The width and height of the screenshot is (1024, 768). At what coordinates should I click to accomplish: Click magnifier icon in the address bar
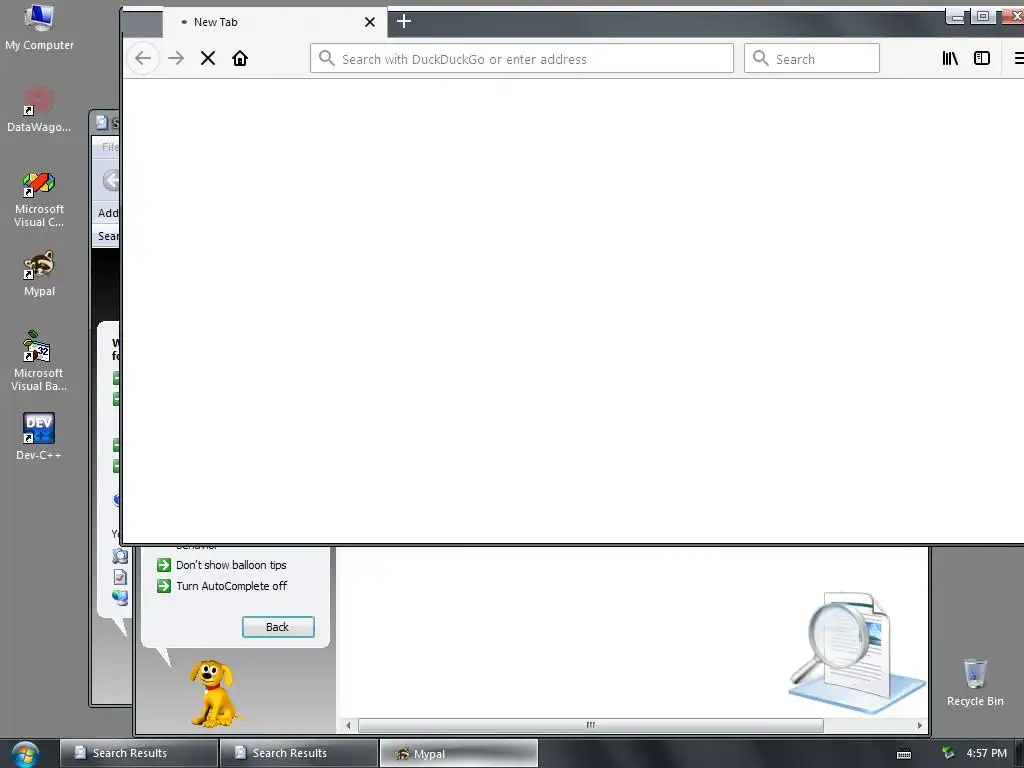tap(327, 58)
